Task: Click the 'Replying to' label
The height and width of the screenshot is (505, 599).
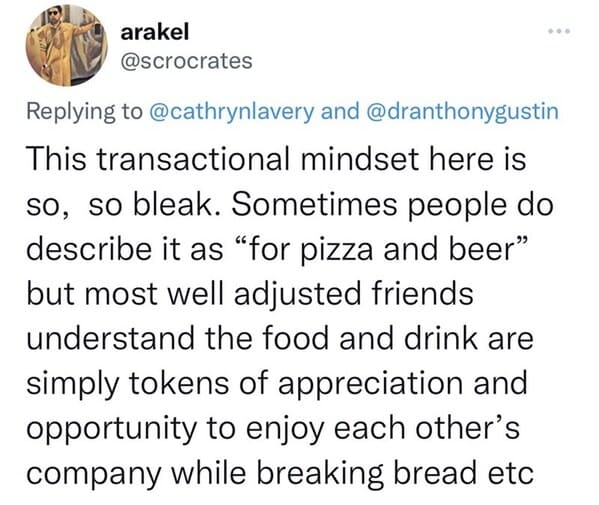Action: point(84,111)
